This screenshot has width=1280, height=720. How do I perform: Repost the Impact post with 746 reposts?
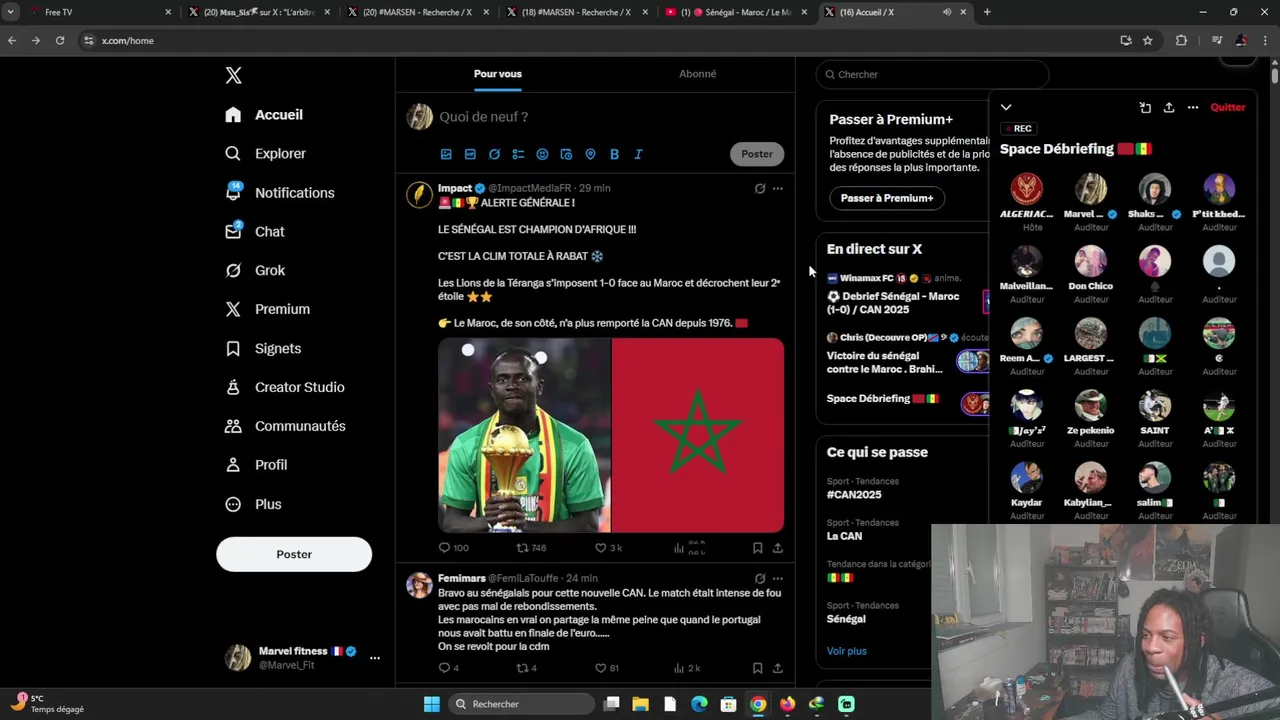531,548
